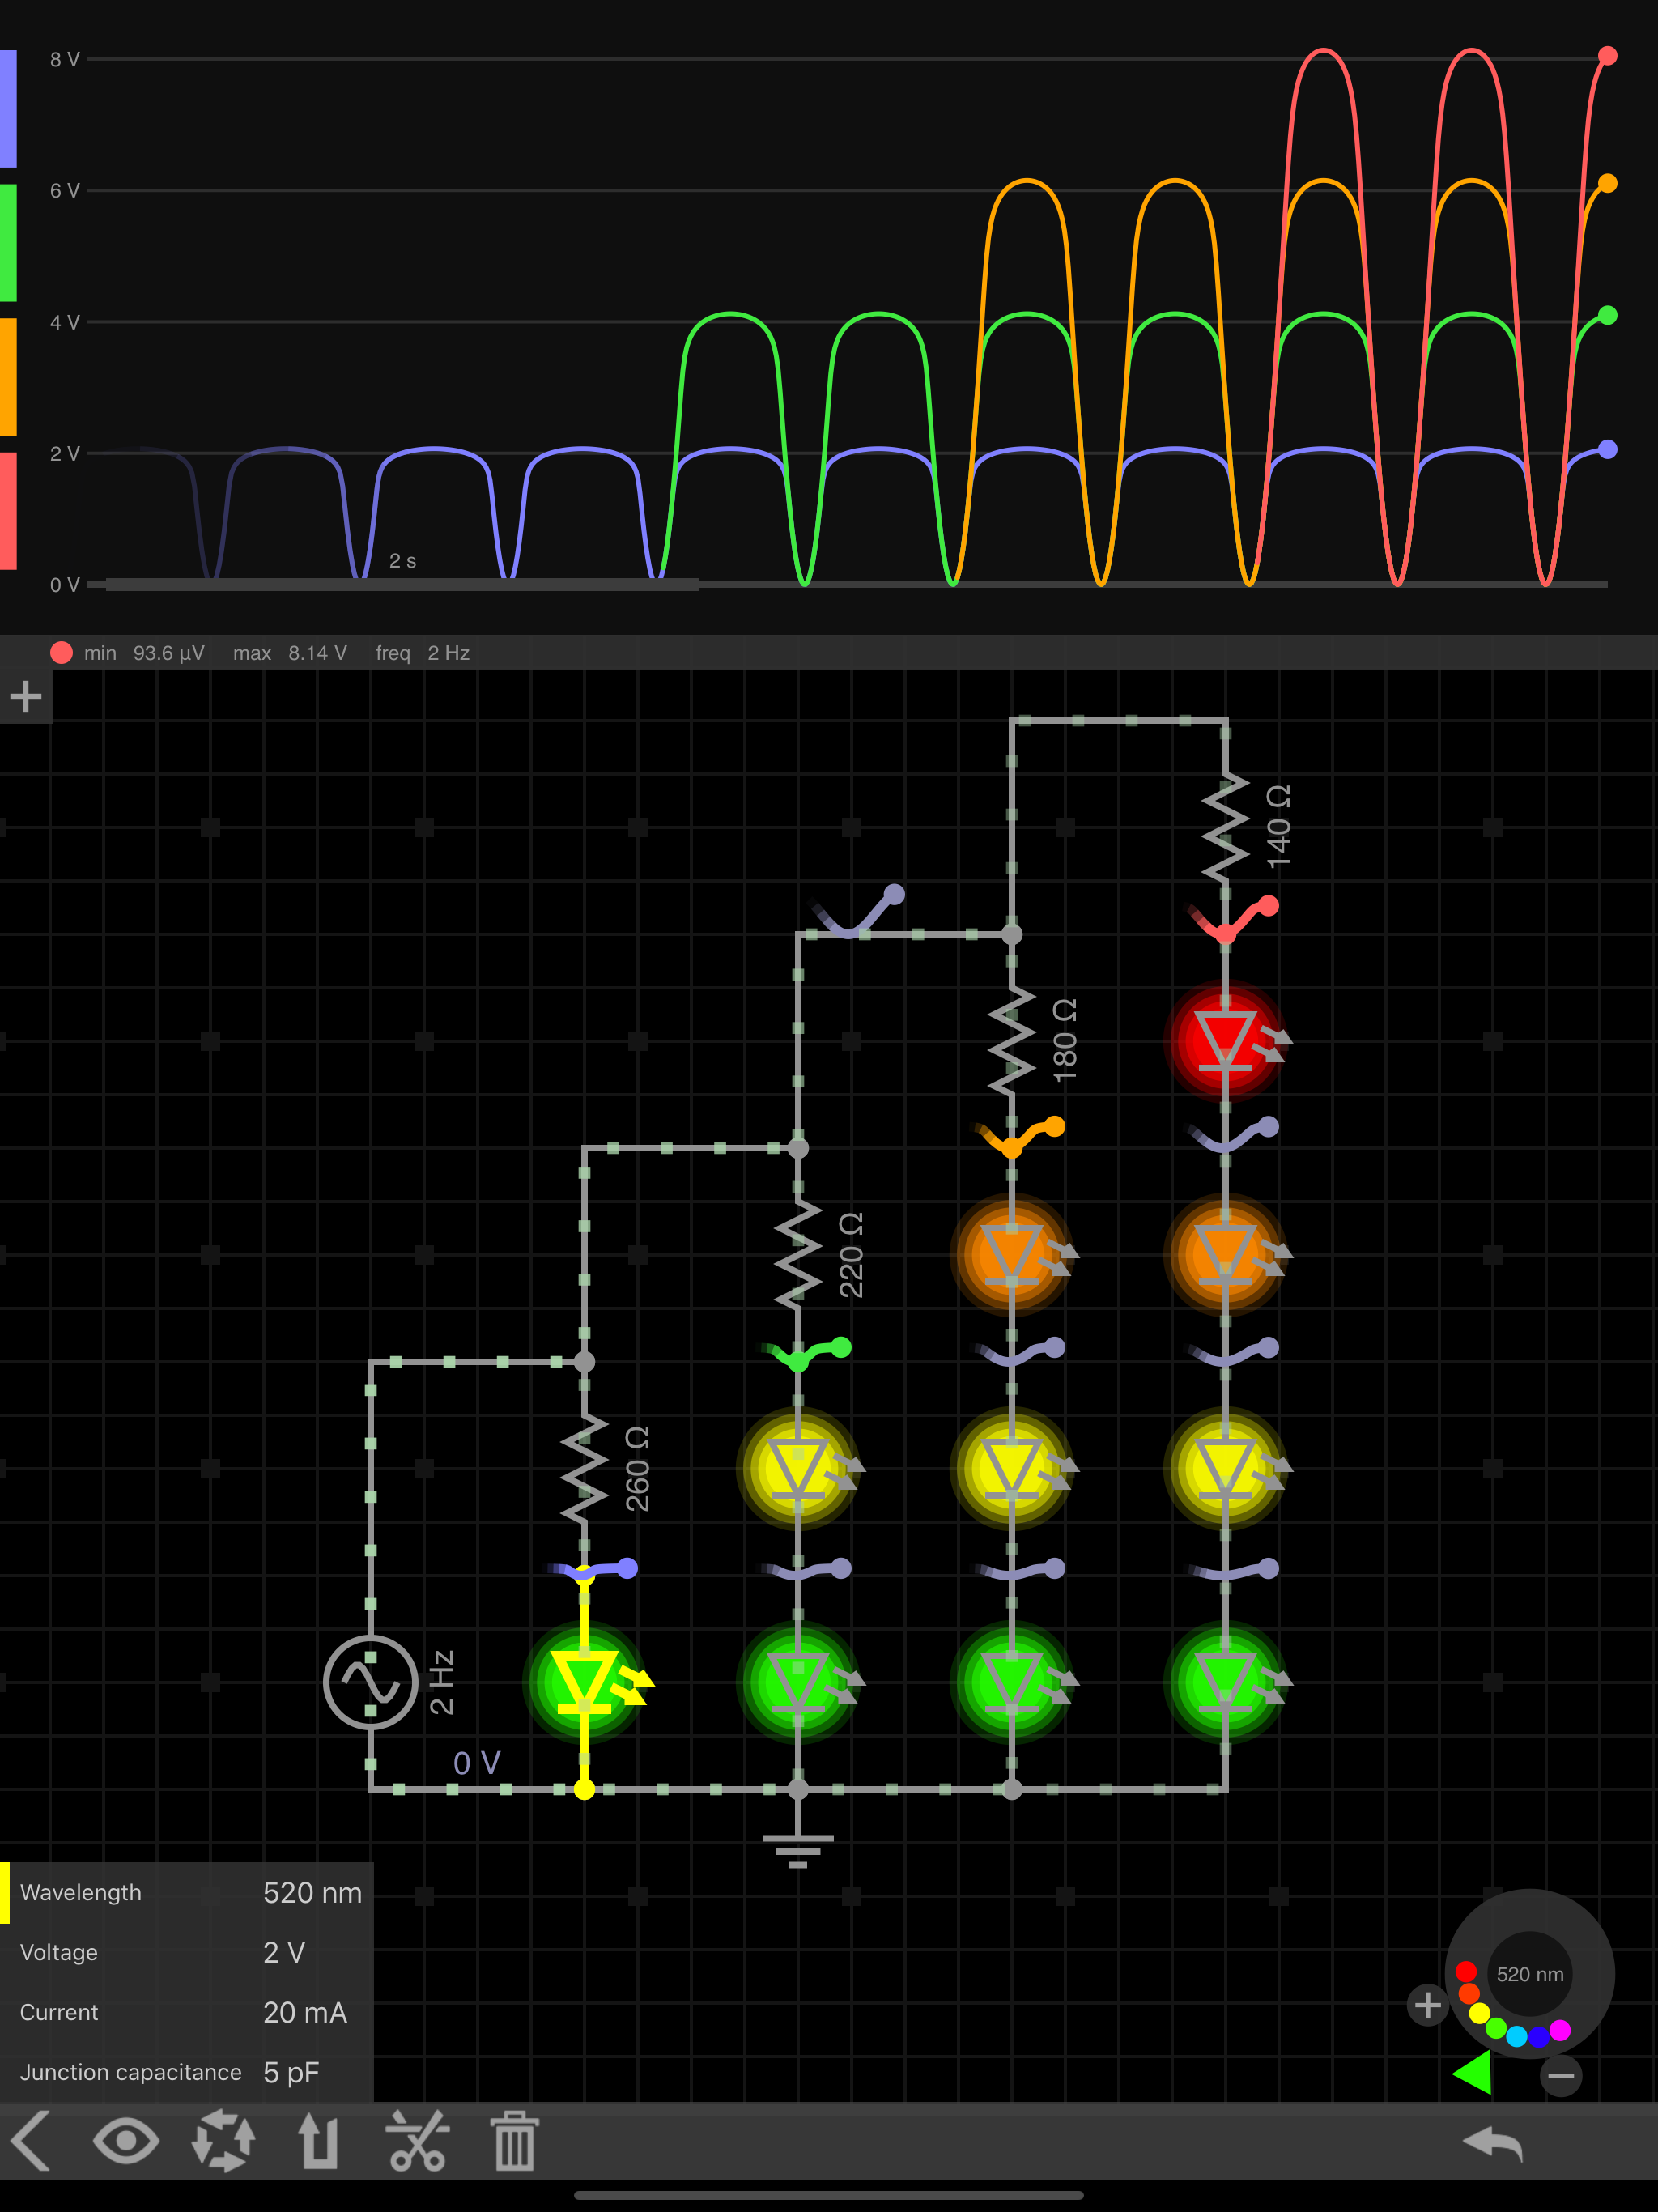Tap the green triangle dial pointer
This screenshot has width=1658, height=2212.
(1473, 2071)
